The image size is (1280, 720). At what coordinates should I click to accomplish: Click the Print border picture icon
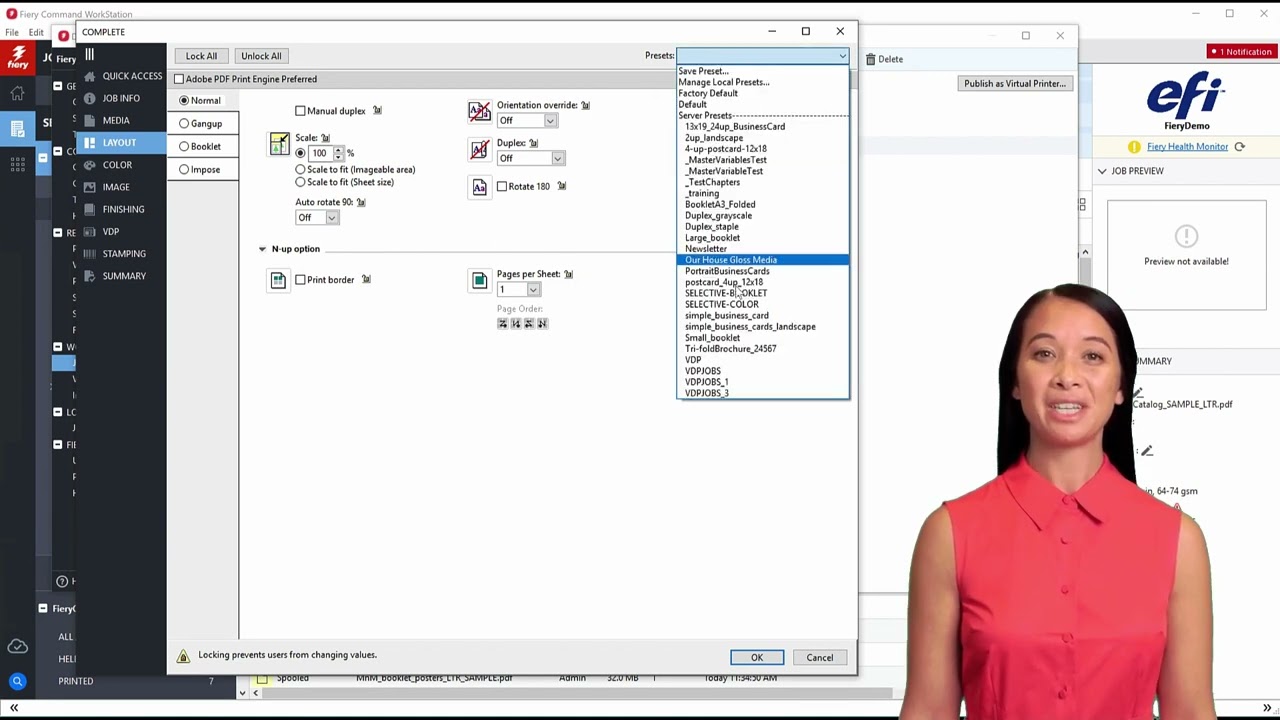pyautogui.click(x=278, y=281)
